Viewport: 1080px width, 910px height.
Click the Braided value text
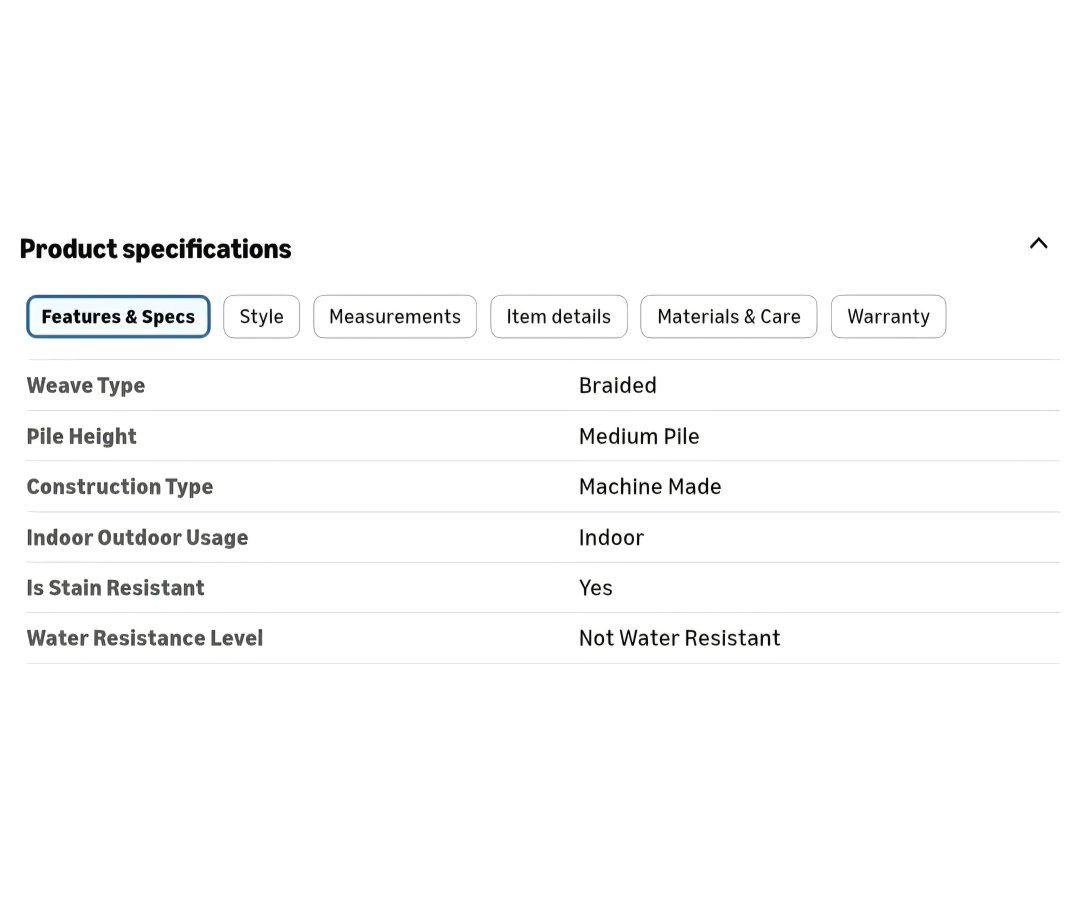[x=617, y=385]
